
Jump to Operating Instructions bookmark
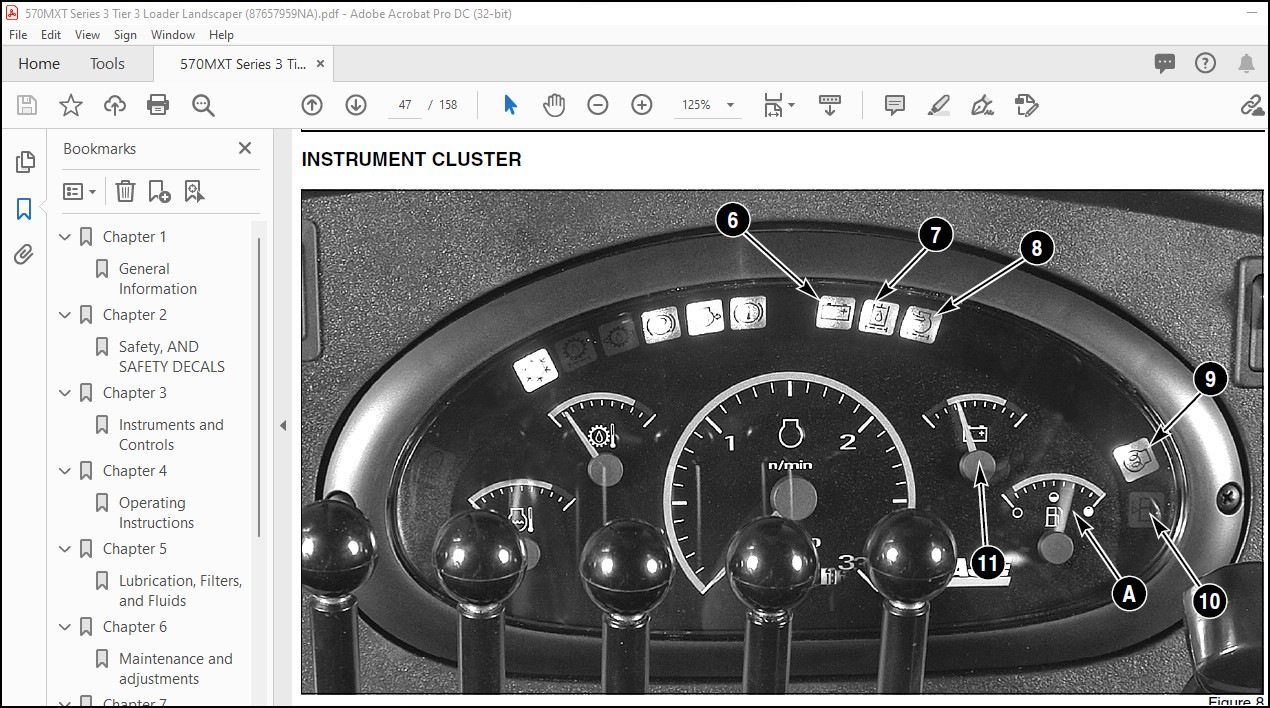pyautogui.click(x=156, y=513)
